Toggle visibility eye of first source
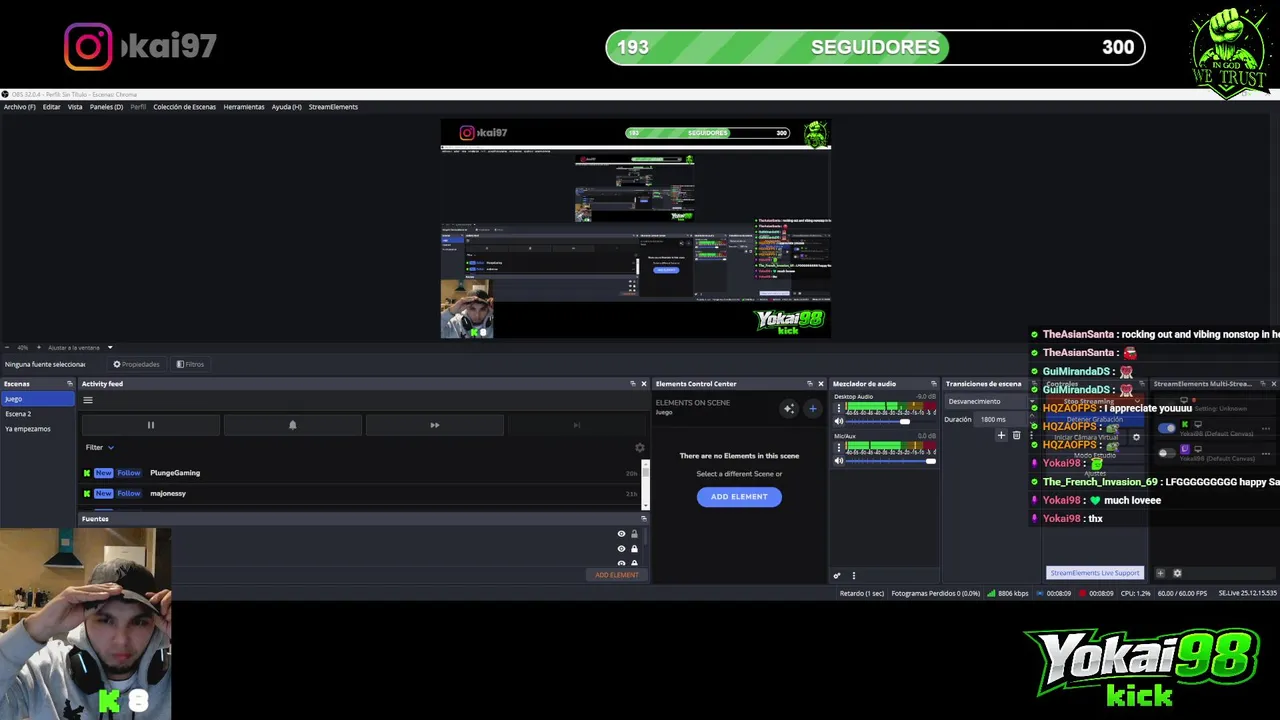Image resolution: width=1280 pixels, height=720 pixels. pos(621,534)
